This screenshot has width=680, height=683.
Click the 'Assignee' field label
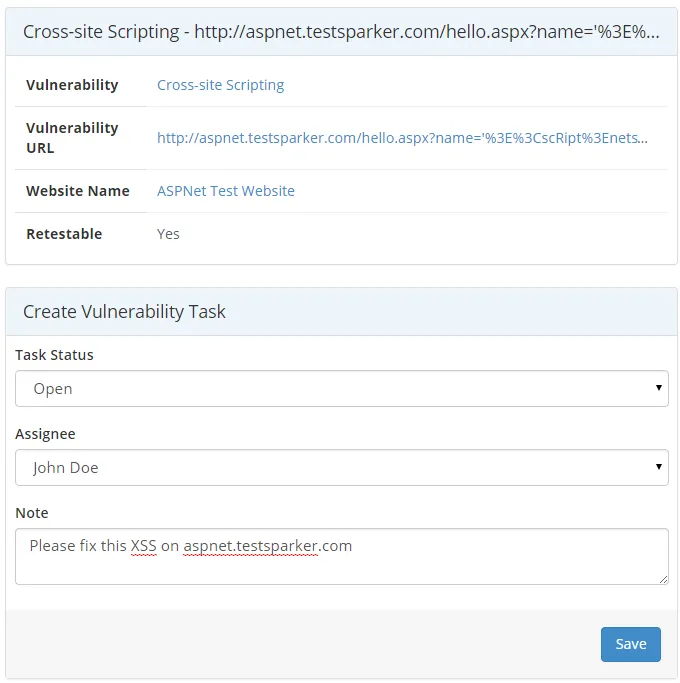click(x=45, y=434)
